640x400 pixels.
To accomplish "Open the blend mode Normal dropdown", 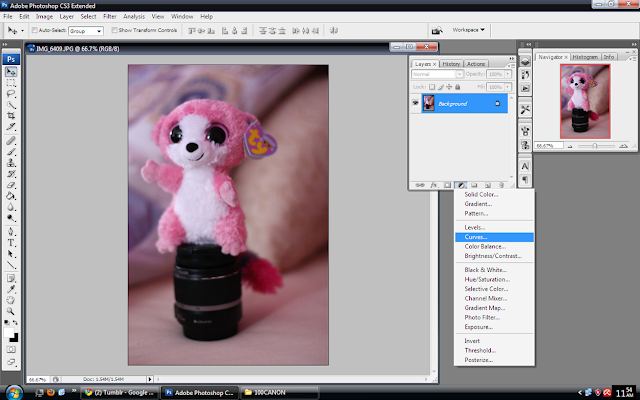I will (437, 74).
